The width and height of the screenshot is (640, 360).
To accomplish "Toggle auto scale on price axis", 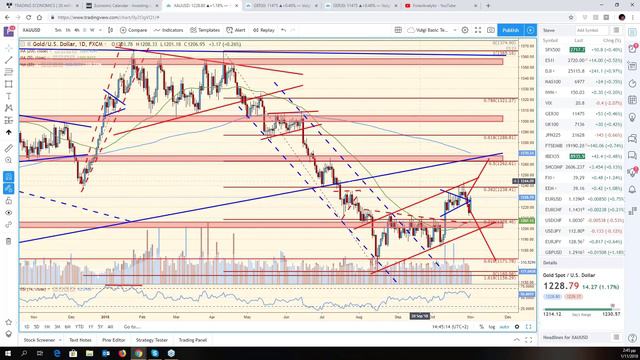I will (504, 327).
